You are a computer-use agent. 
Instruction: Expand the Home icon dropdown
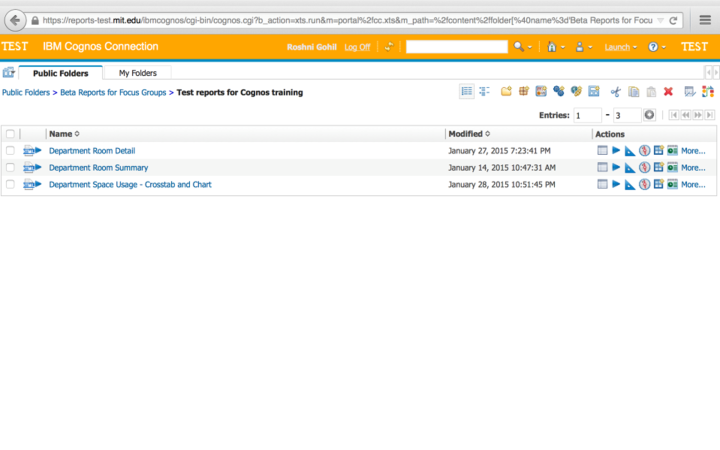pyautogui.click(x=554, y=47)
